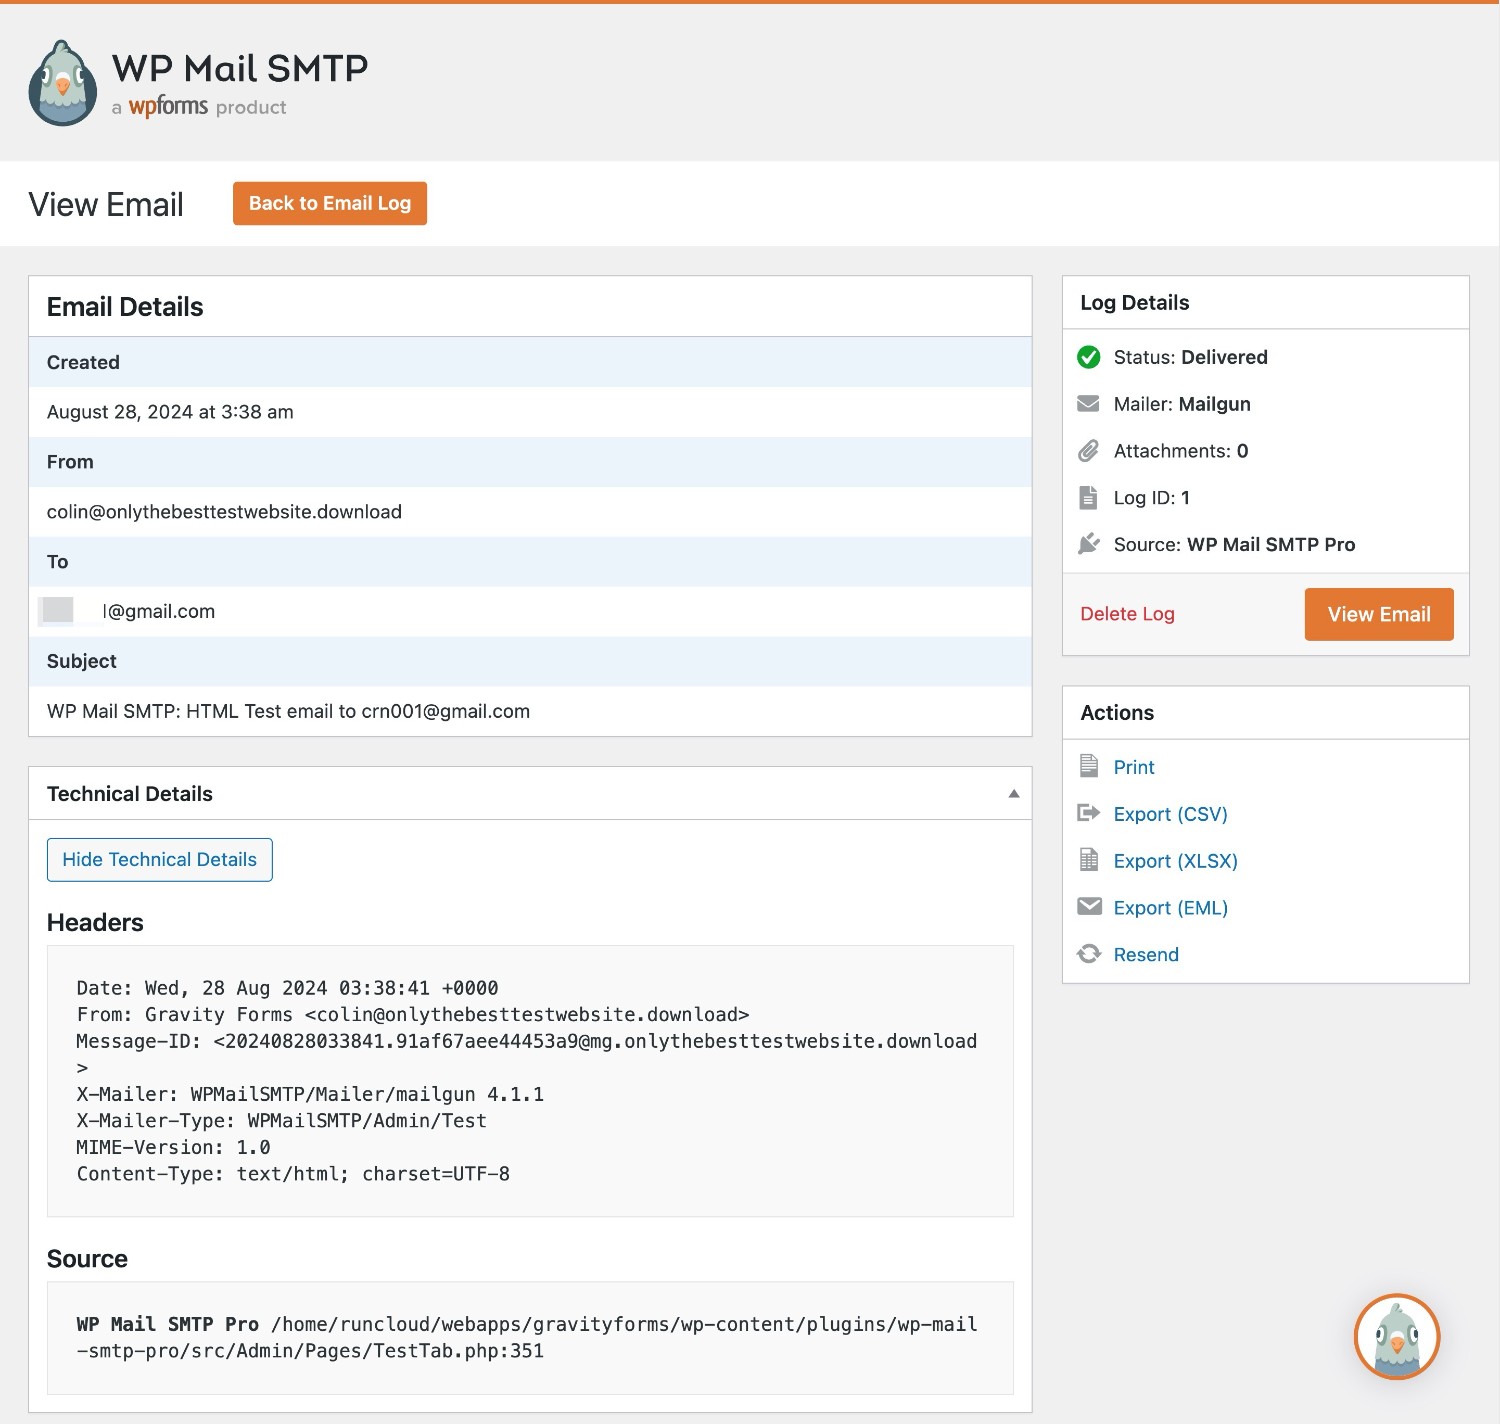This screenshot has width=1500, height=1424.
Task: Click the colin@onlythebesttestwebsite.download sender address
Action: click(224, 512)
